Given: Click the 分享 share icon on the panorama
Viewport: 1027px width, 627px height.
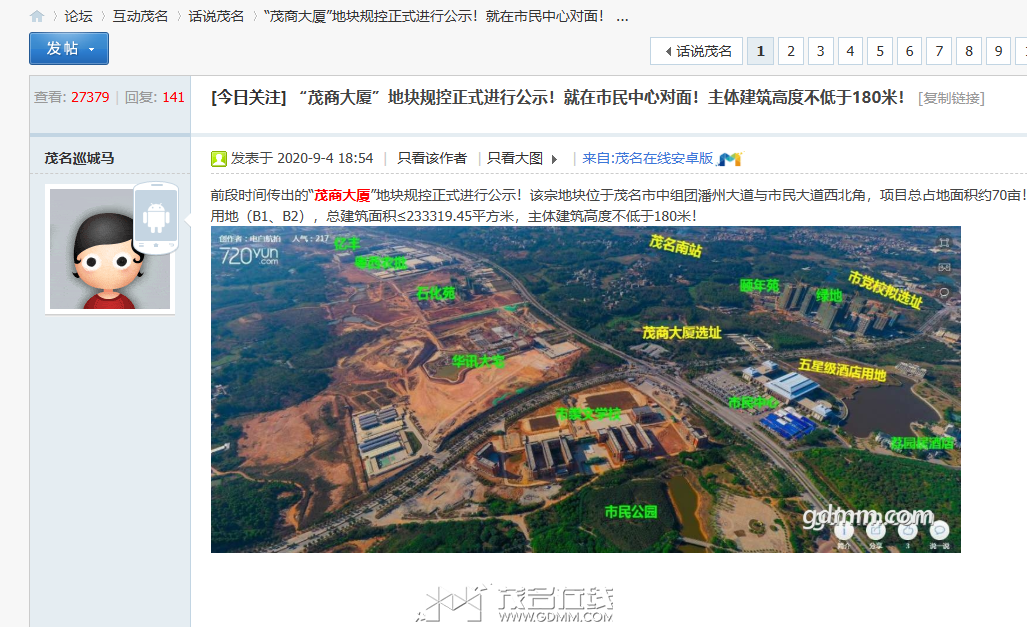Looking at the screenshot, I should tap(875, 531).
